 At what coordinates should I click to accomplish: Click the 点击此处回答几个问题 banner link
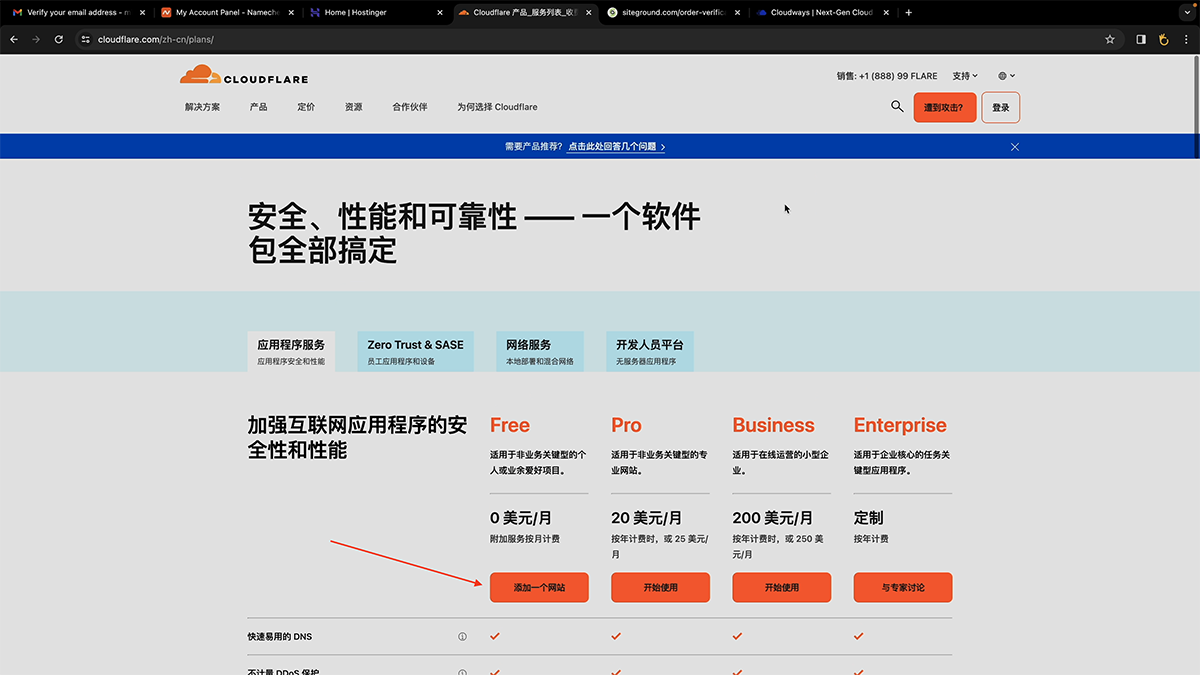[x=616, y=147]
